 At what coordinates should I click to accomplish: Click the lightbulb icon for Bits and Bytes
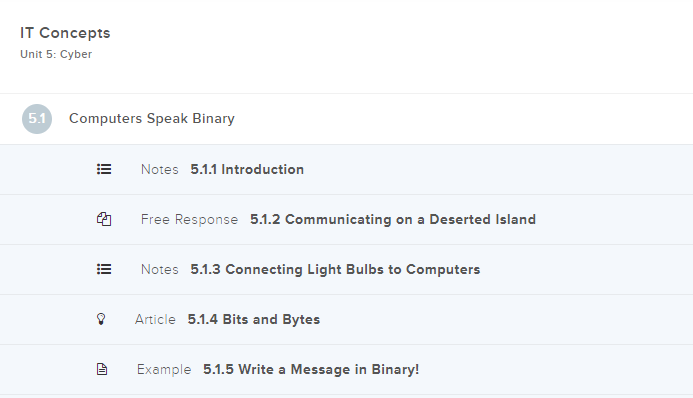coord(101,319)
